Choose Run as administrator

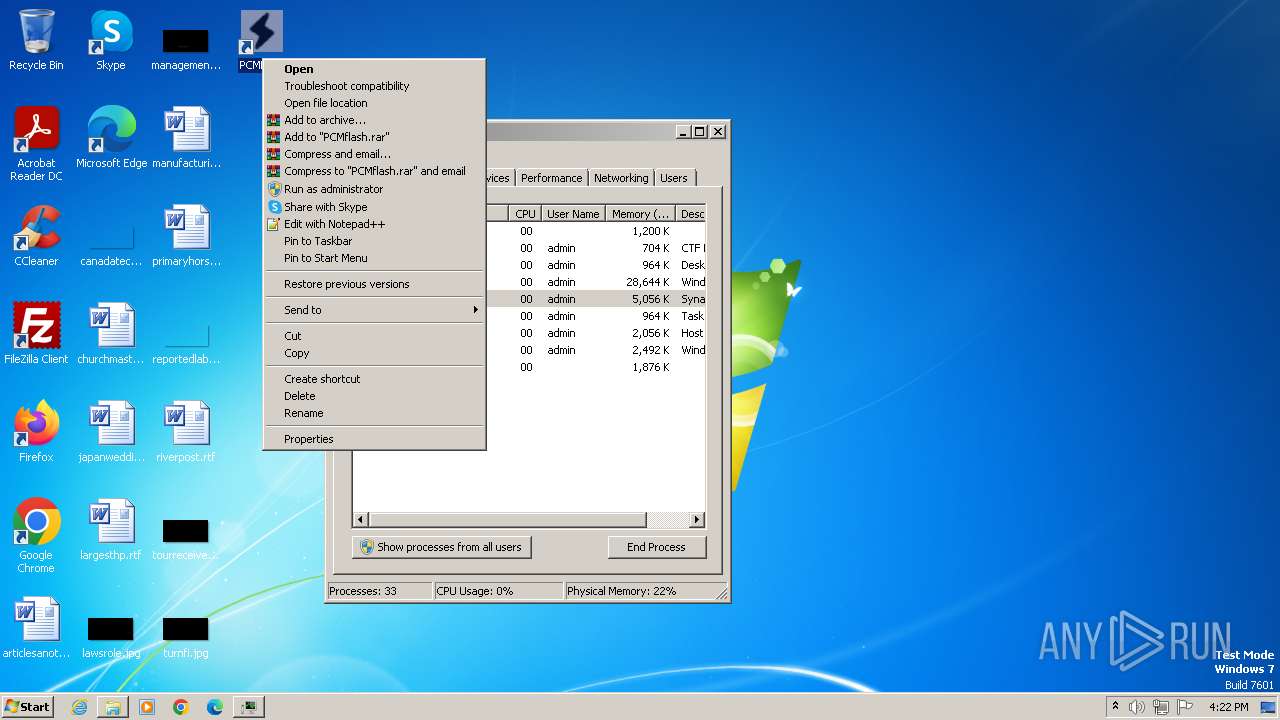pyautogui.click(x=374, y=189)
